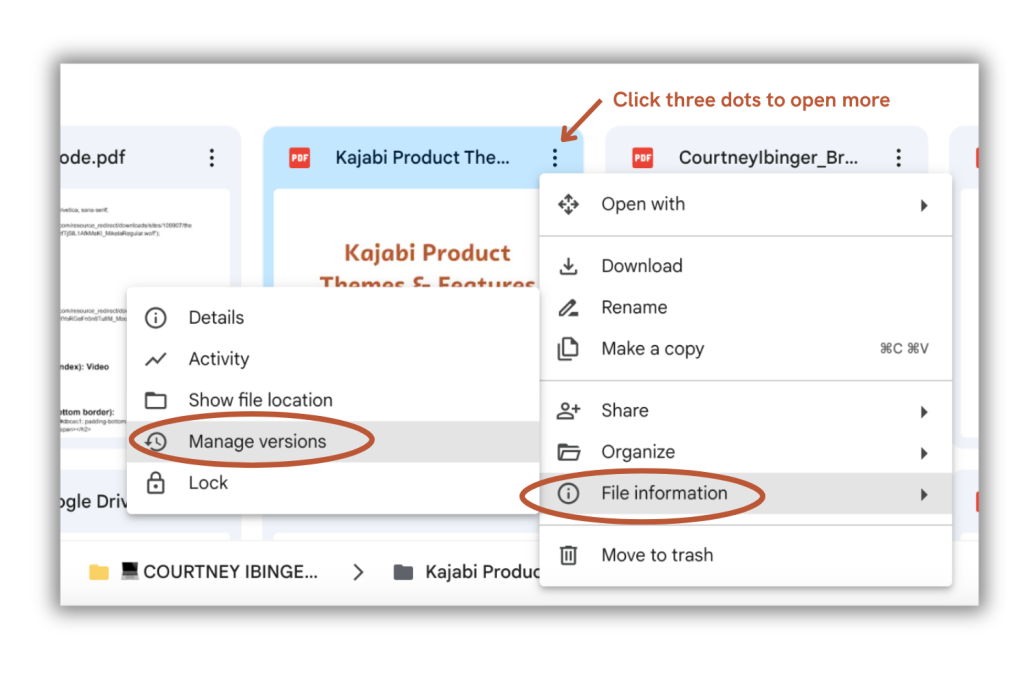Screen dimensions: 1024x683
Task: Expand the File information submenu arrow
Action: click(x=924, y=494)
